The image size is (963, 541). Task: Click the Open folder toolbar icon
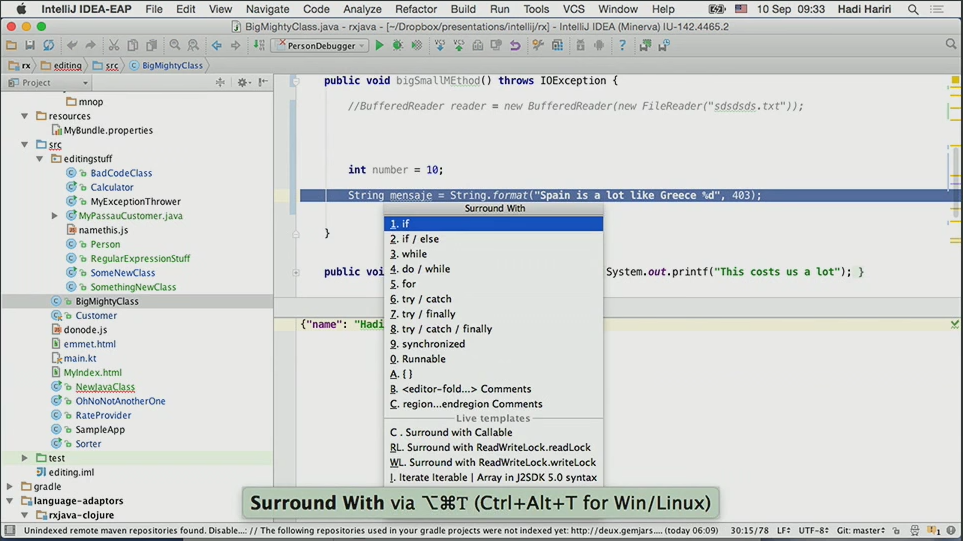[x=11, y=45]
